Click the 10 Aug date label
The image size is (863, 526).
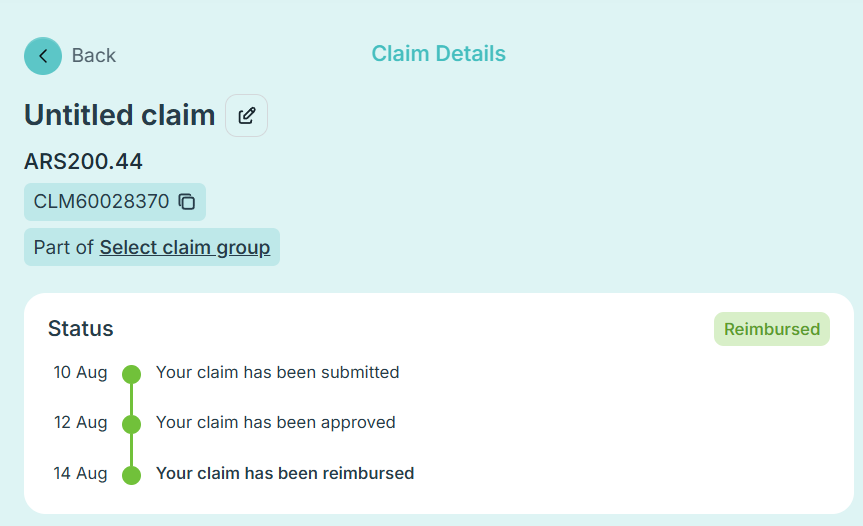pyautogui.click(x=80, y=373)
